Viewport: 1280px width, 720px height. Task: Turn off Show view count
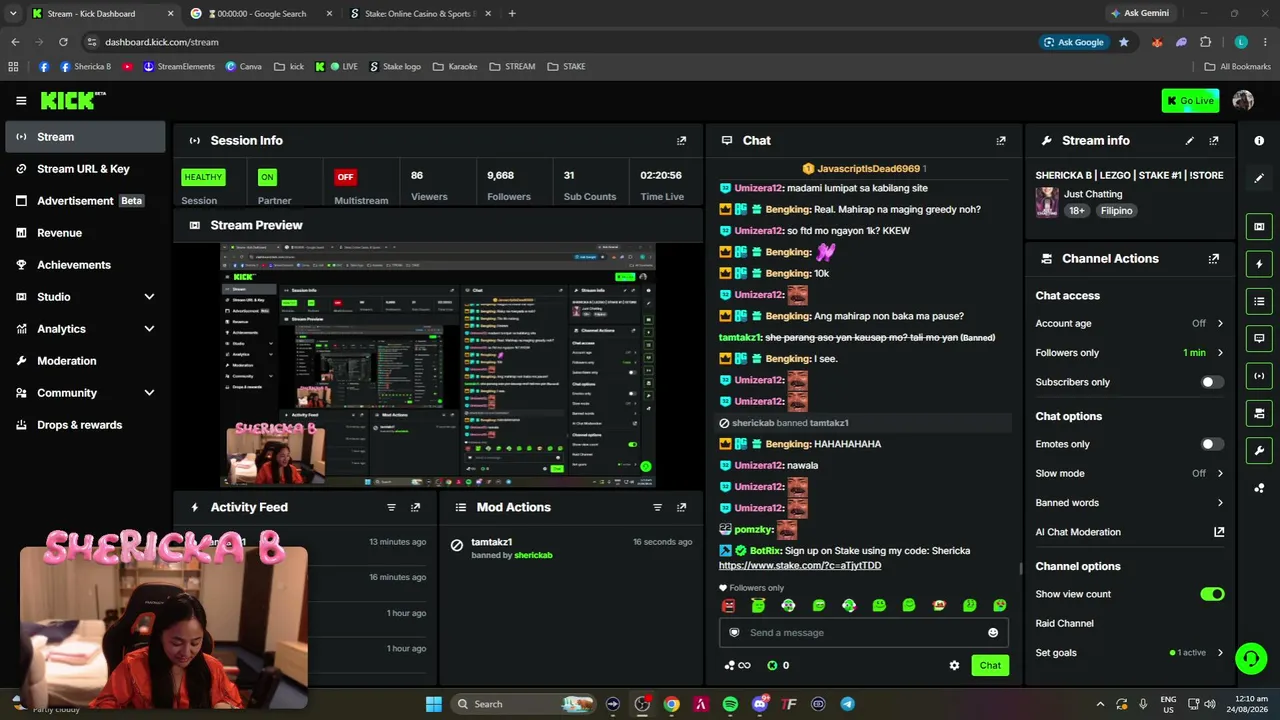(x=1212, y=594)
